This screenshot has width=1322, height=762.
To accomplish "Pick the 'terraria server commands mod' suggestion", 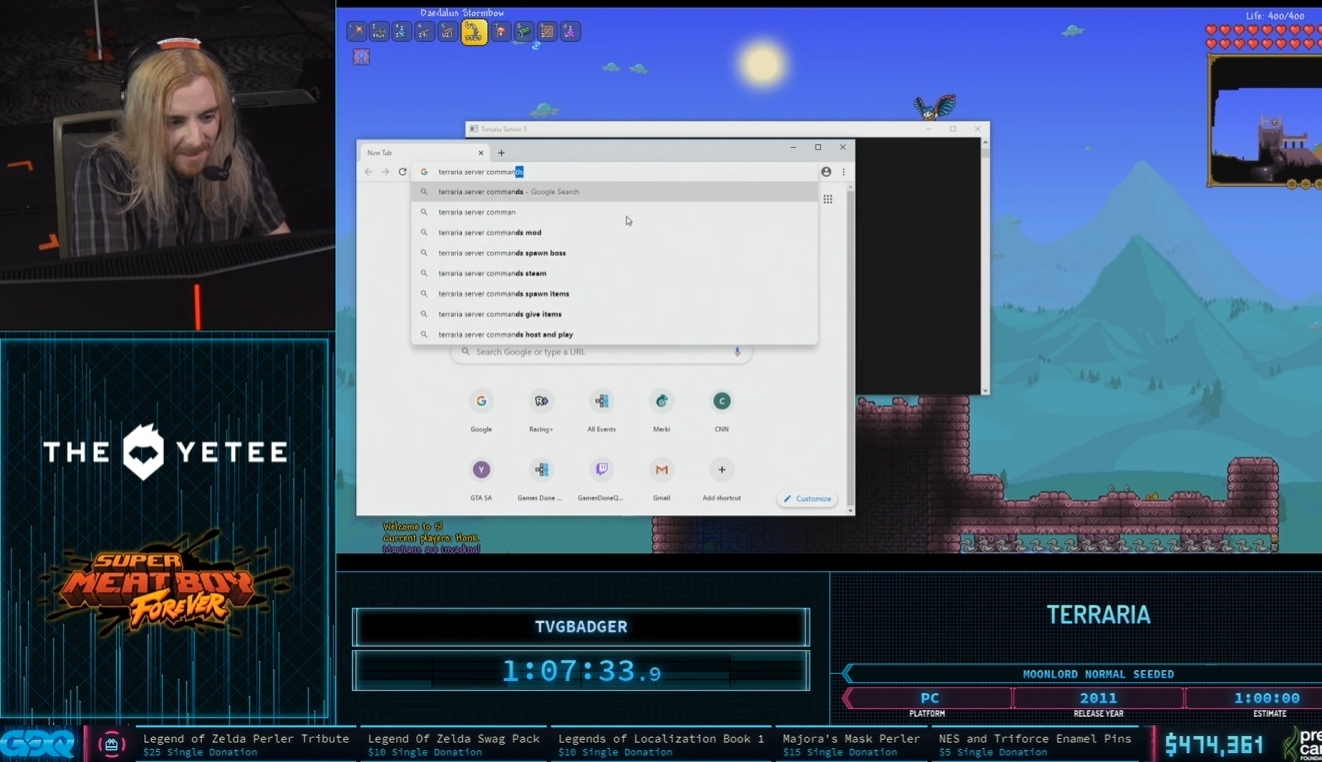I will point(614,233).
